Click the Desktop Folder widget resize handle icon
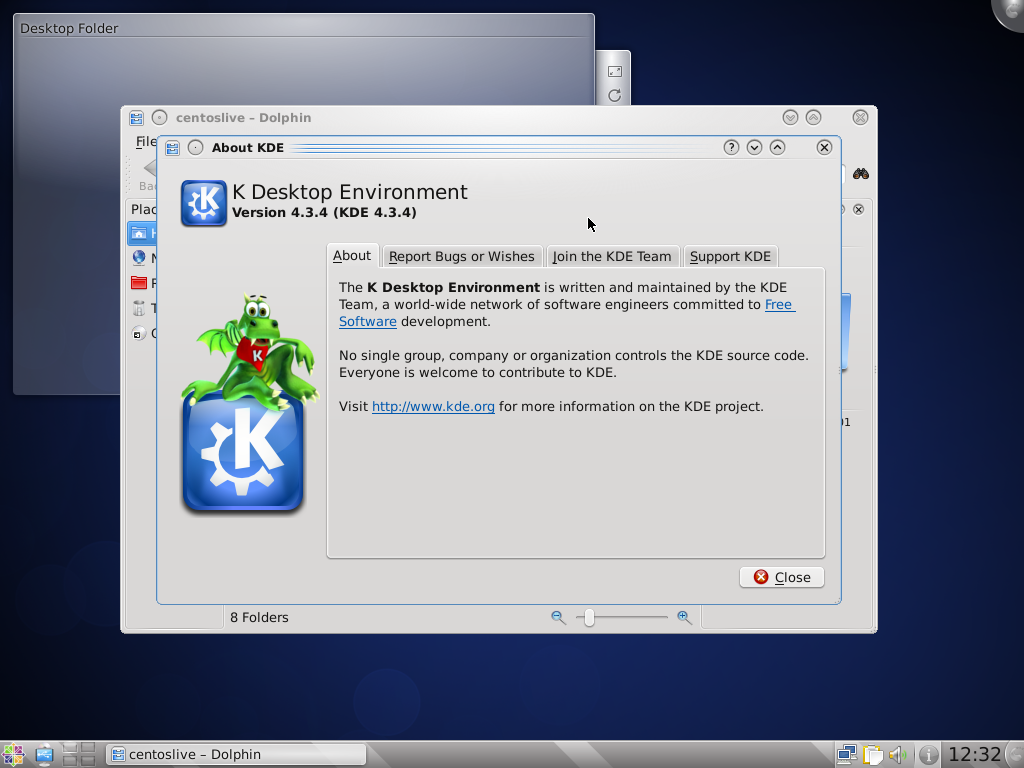Viewport: 1024px width, 768px height. coord(615,72)
